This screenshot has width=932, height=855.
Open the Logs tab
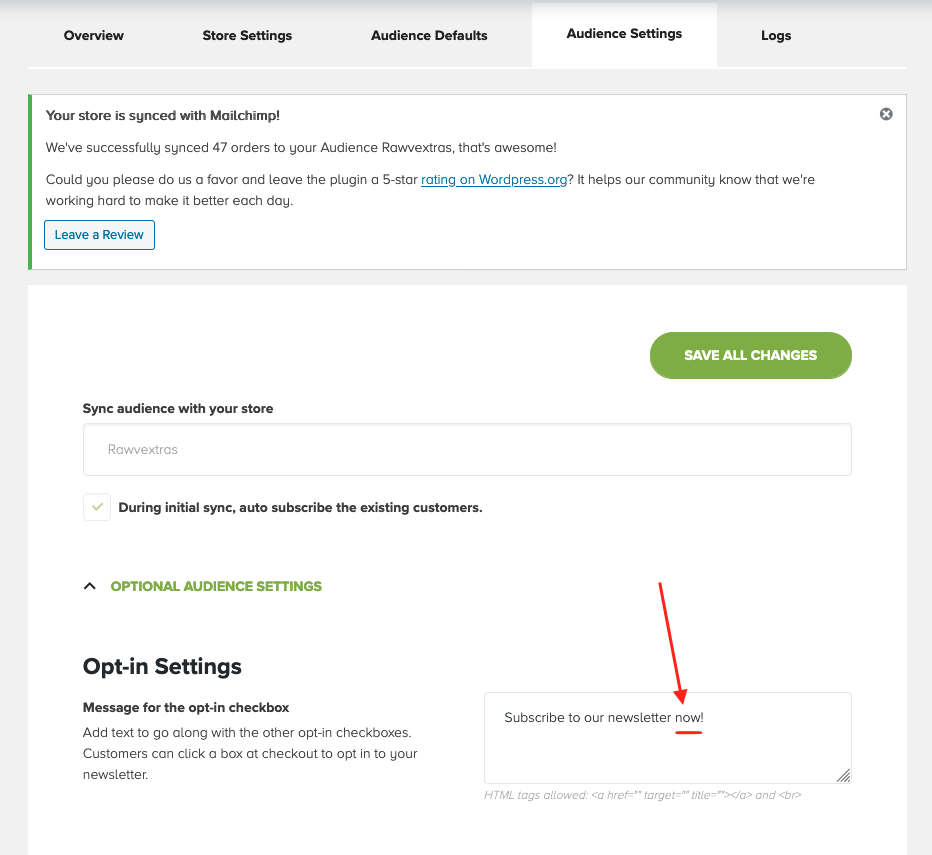pos(776,35)
